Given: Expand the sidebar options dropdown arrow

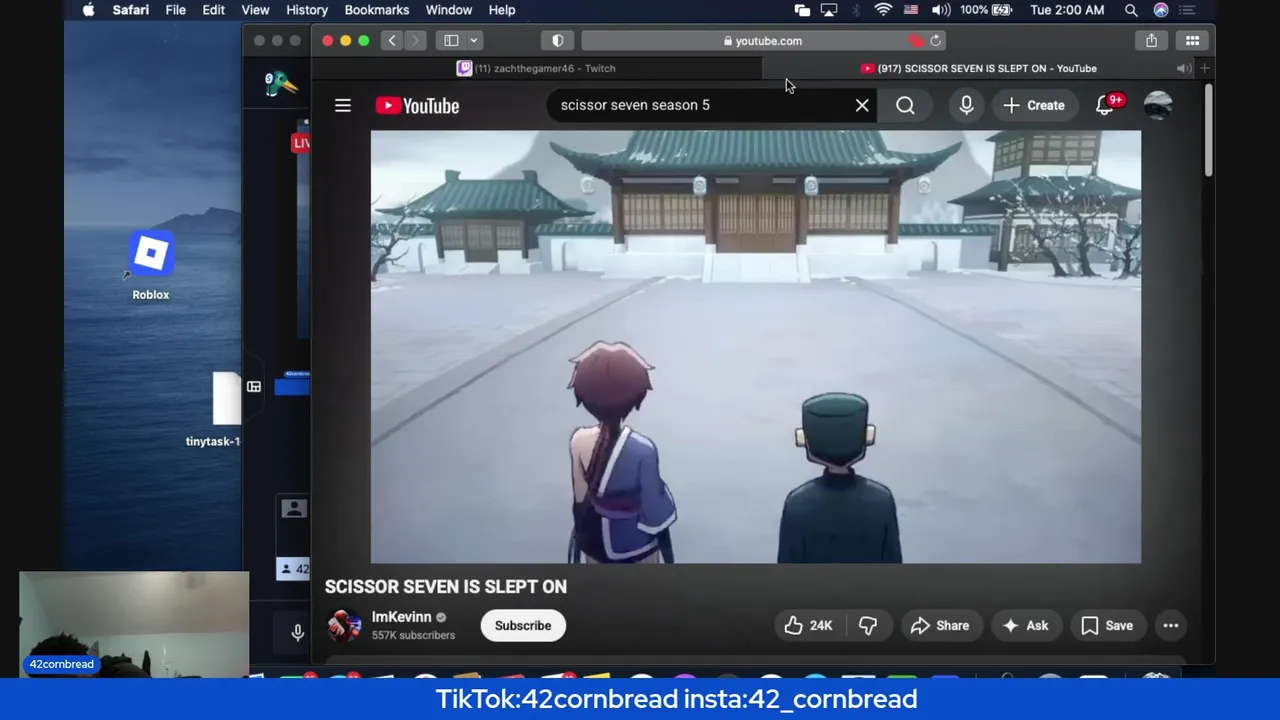Looking at the screenshot, I should [x=474, y=41].
